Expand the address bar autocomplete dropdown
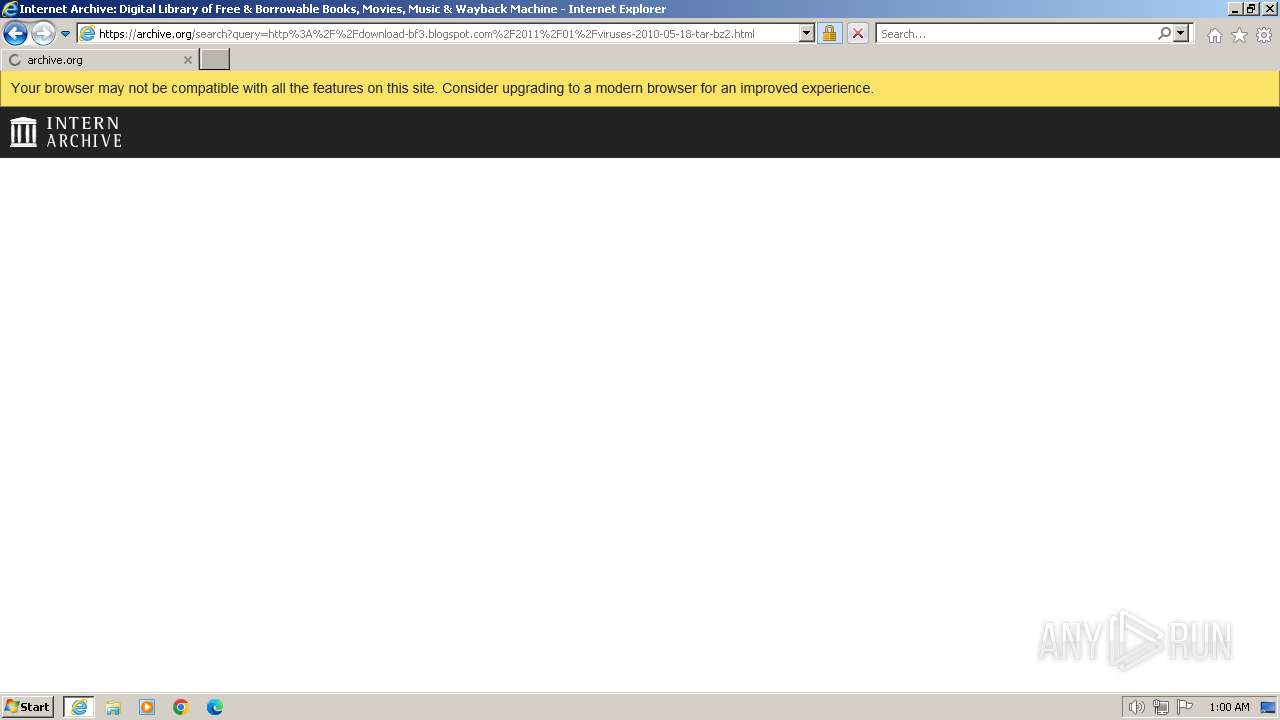The height and width of the screenshot is (720, 1280). pos(807,34)
